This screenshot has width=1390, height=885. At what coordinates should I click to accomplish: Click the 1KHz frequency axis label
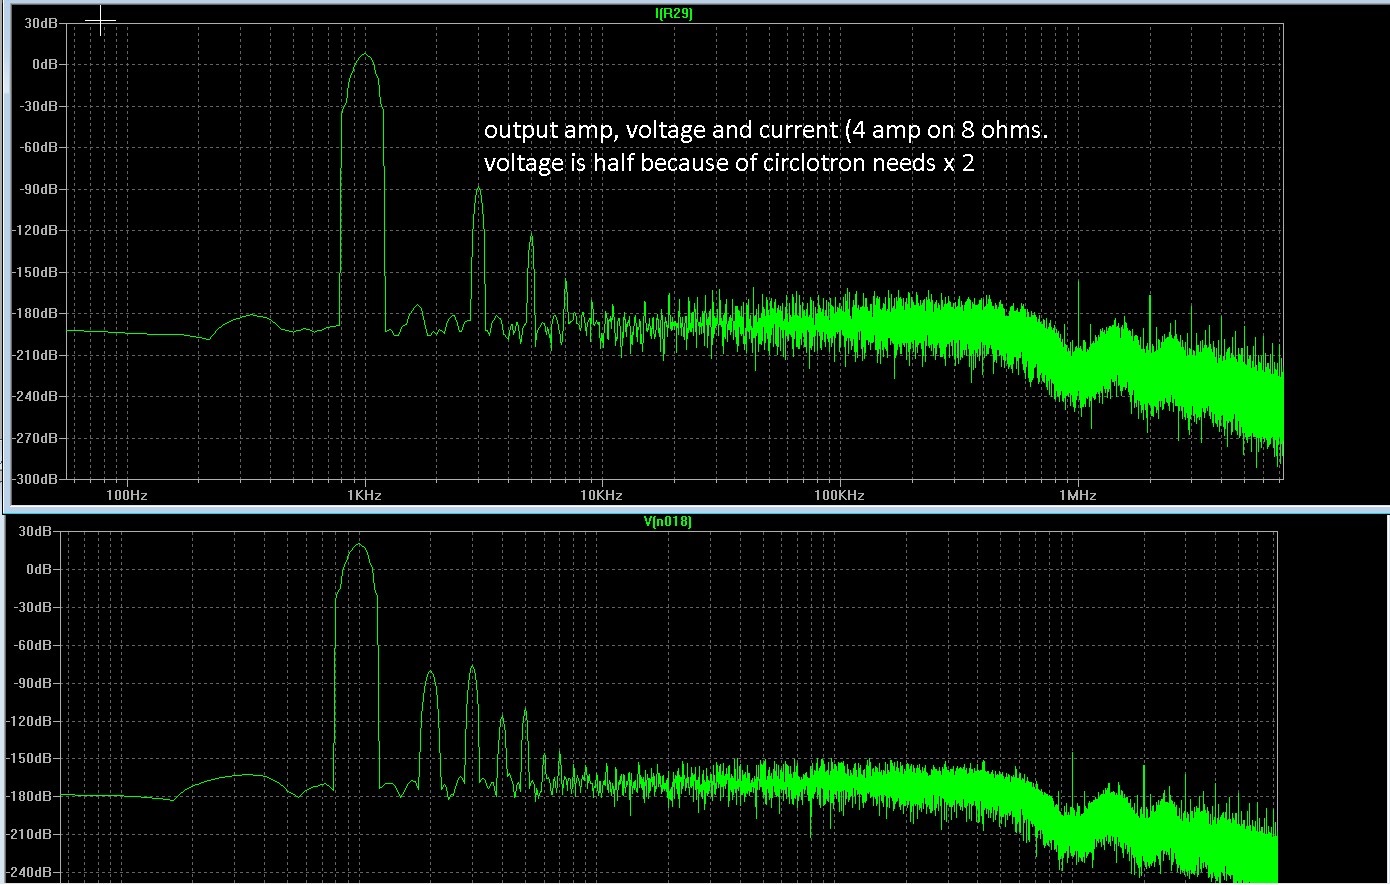click(x=364, y=495)
